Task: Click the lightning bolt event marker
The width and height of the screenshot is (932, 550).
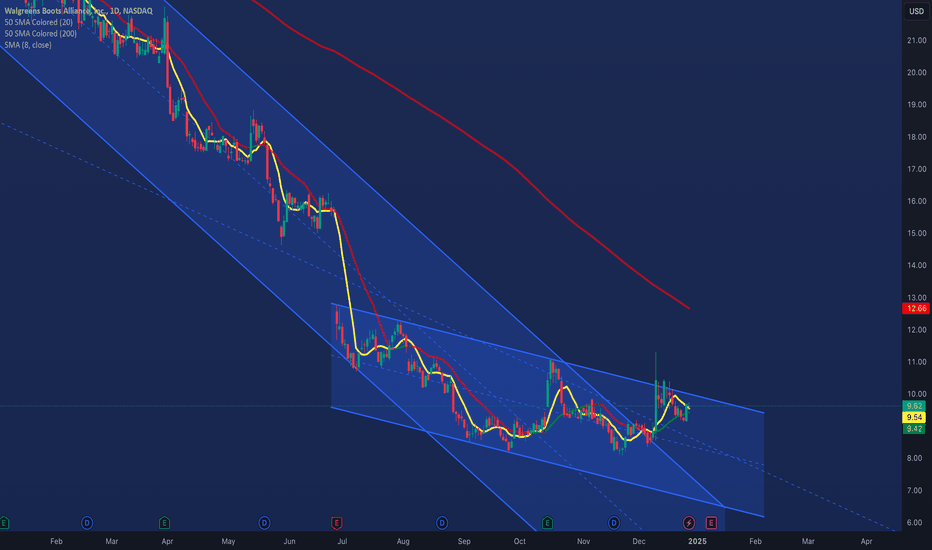Action: pyautogui.click(x=689, y=523)
